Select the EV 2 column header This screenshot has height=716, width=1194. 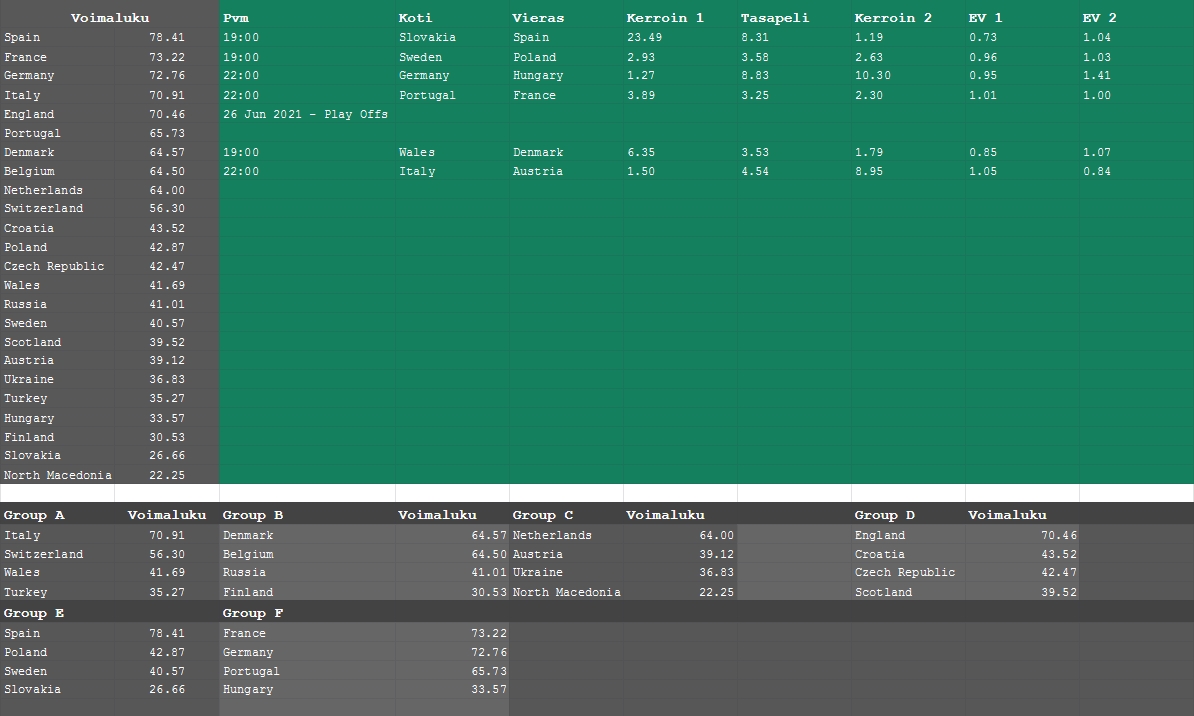click(1099, 18)
